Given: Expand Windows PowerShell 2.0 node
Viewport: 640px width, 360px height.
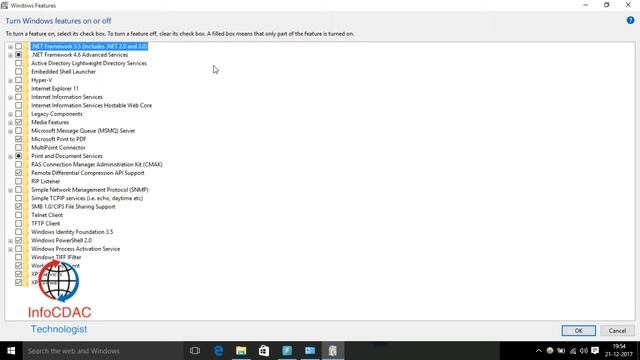Looking at the screenshot, I should 10,241.
